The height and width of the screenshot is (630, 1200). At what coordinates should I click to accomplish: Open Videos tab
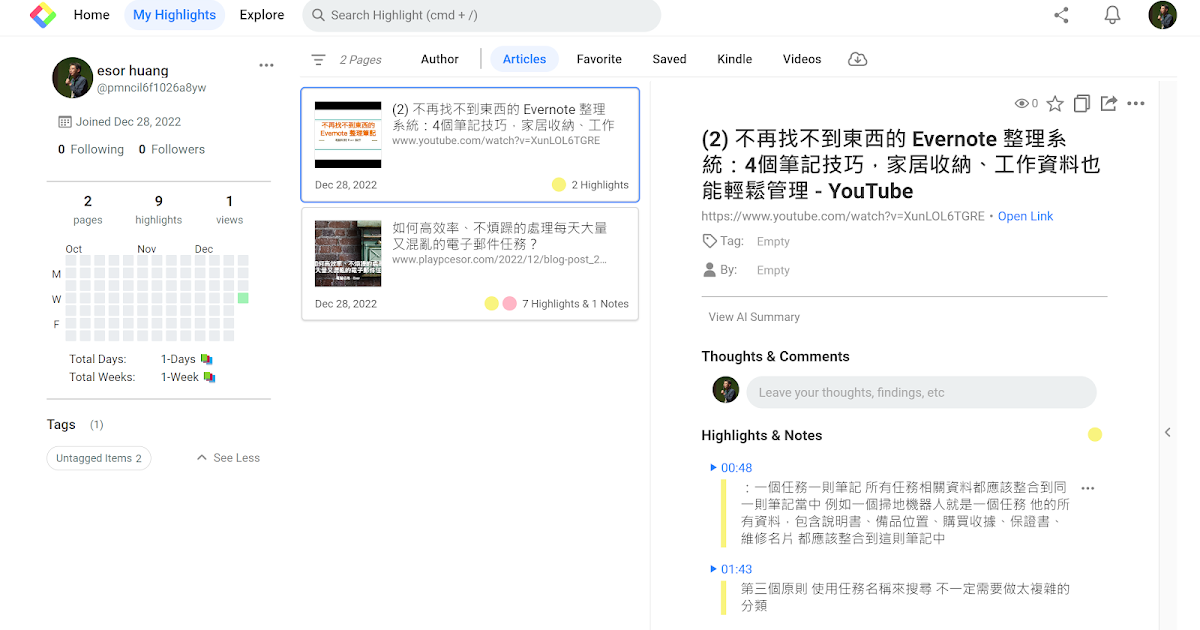click(802, 59)
